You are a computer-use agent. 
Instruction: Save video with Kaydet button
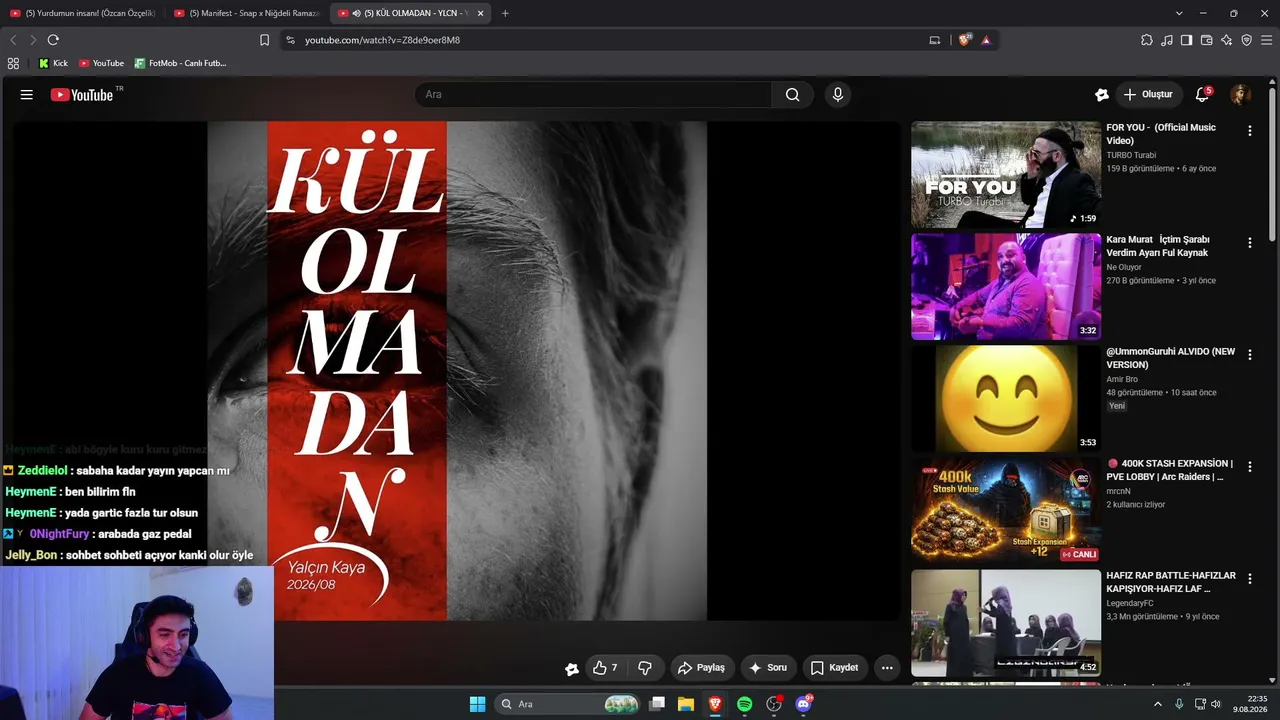coord(835,668)
